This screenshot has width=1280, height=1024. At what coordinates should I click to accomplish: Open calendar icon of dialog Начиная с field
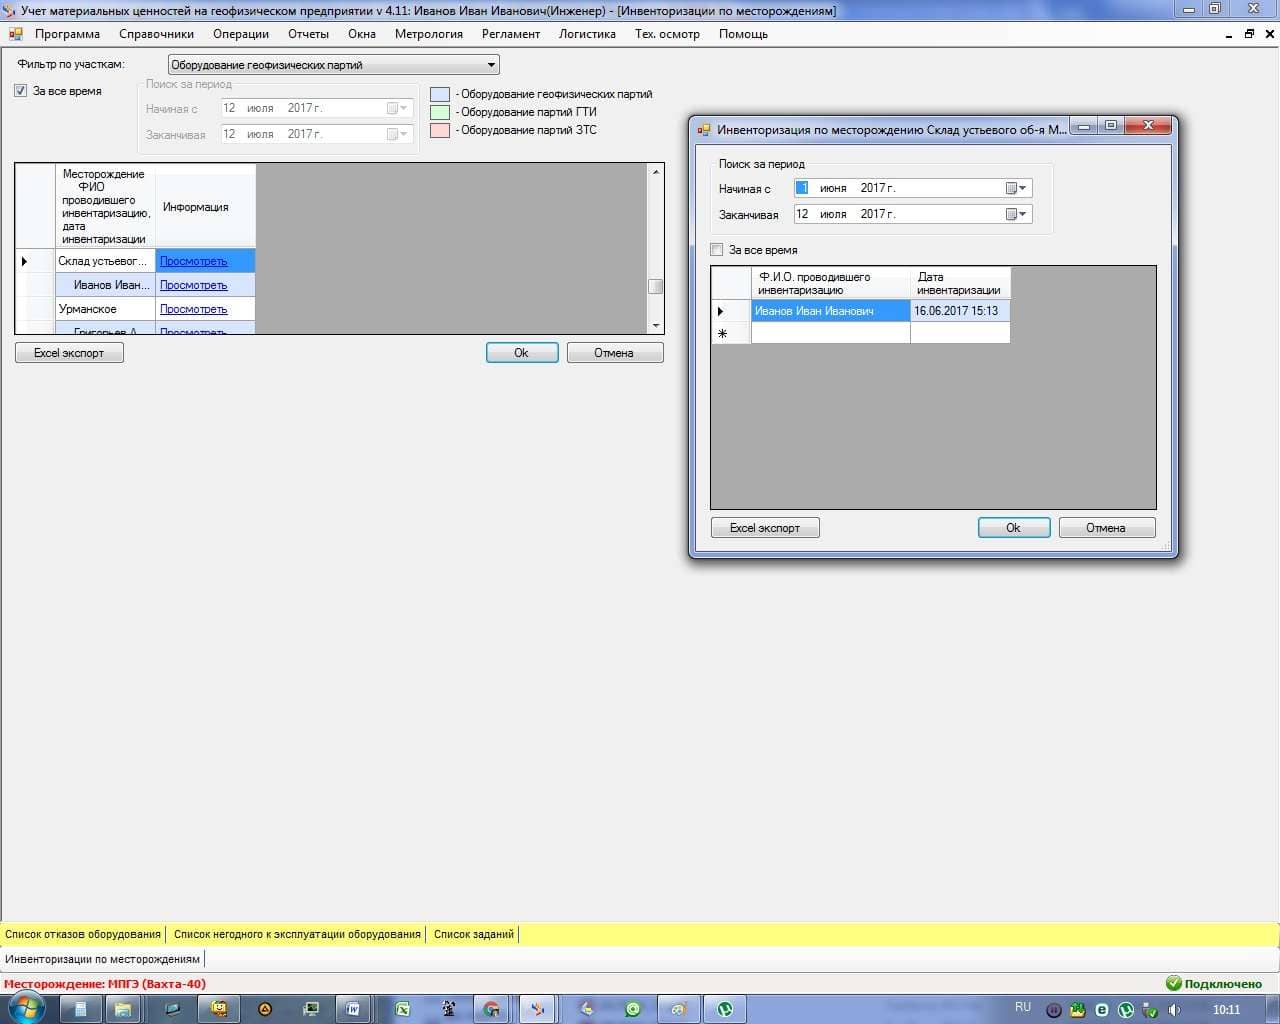click(1016, 188)
